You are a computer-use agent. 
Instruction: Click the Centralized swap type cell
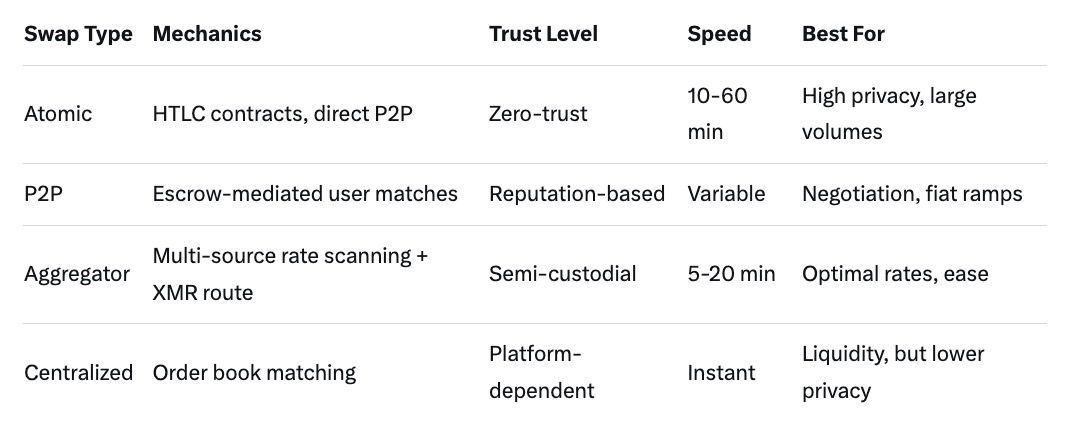tap(78, 373)
